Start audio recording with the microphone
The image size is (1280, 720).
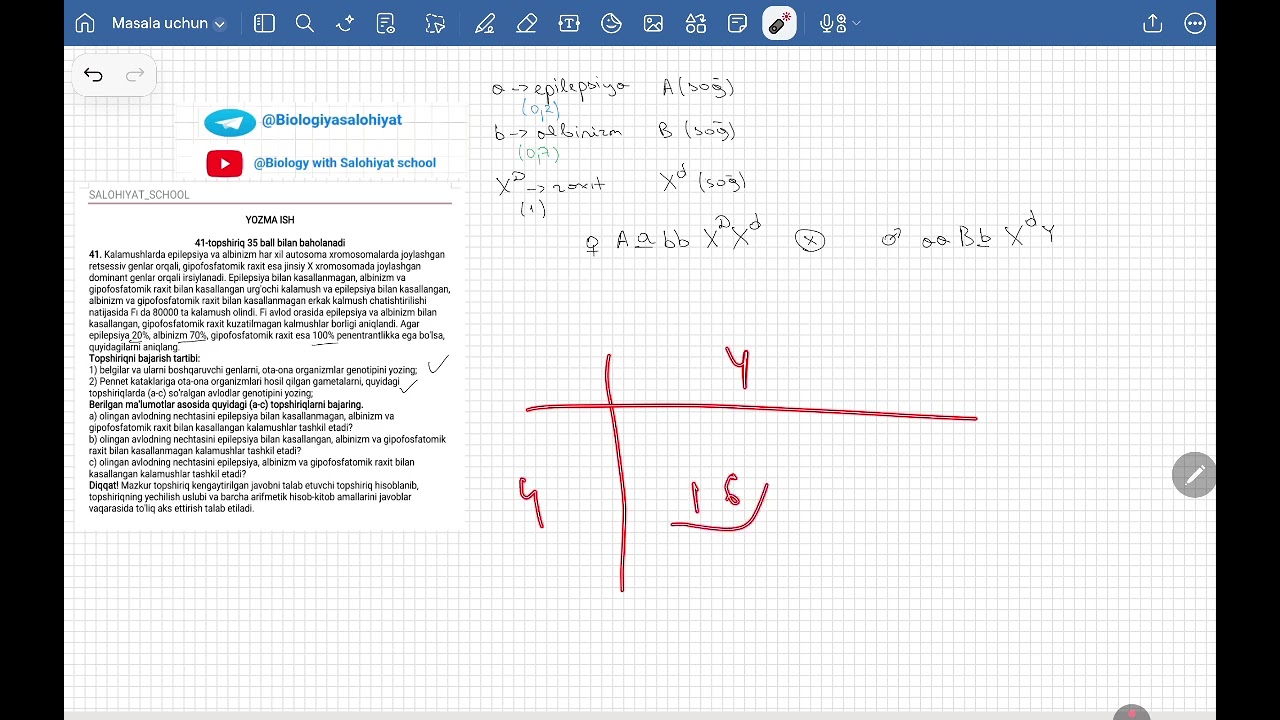tap(829, 23)
